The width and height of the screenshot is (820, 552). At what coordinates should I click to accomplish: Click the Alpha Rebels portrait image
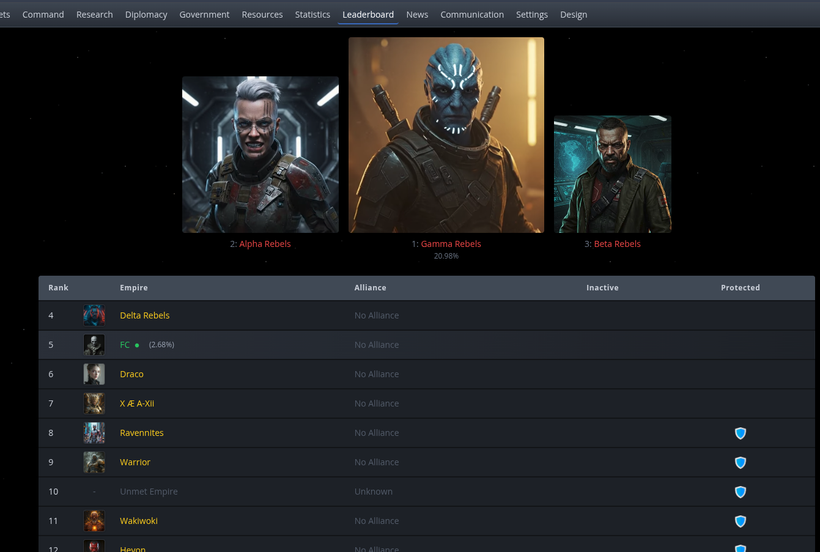tap(260, 155)
